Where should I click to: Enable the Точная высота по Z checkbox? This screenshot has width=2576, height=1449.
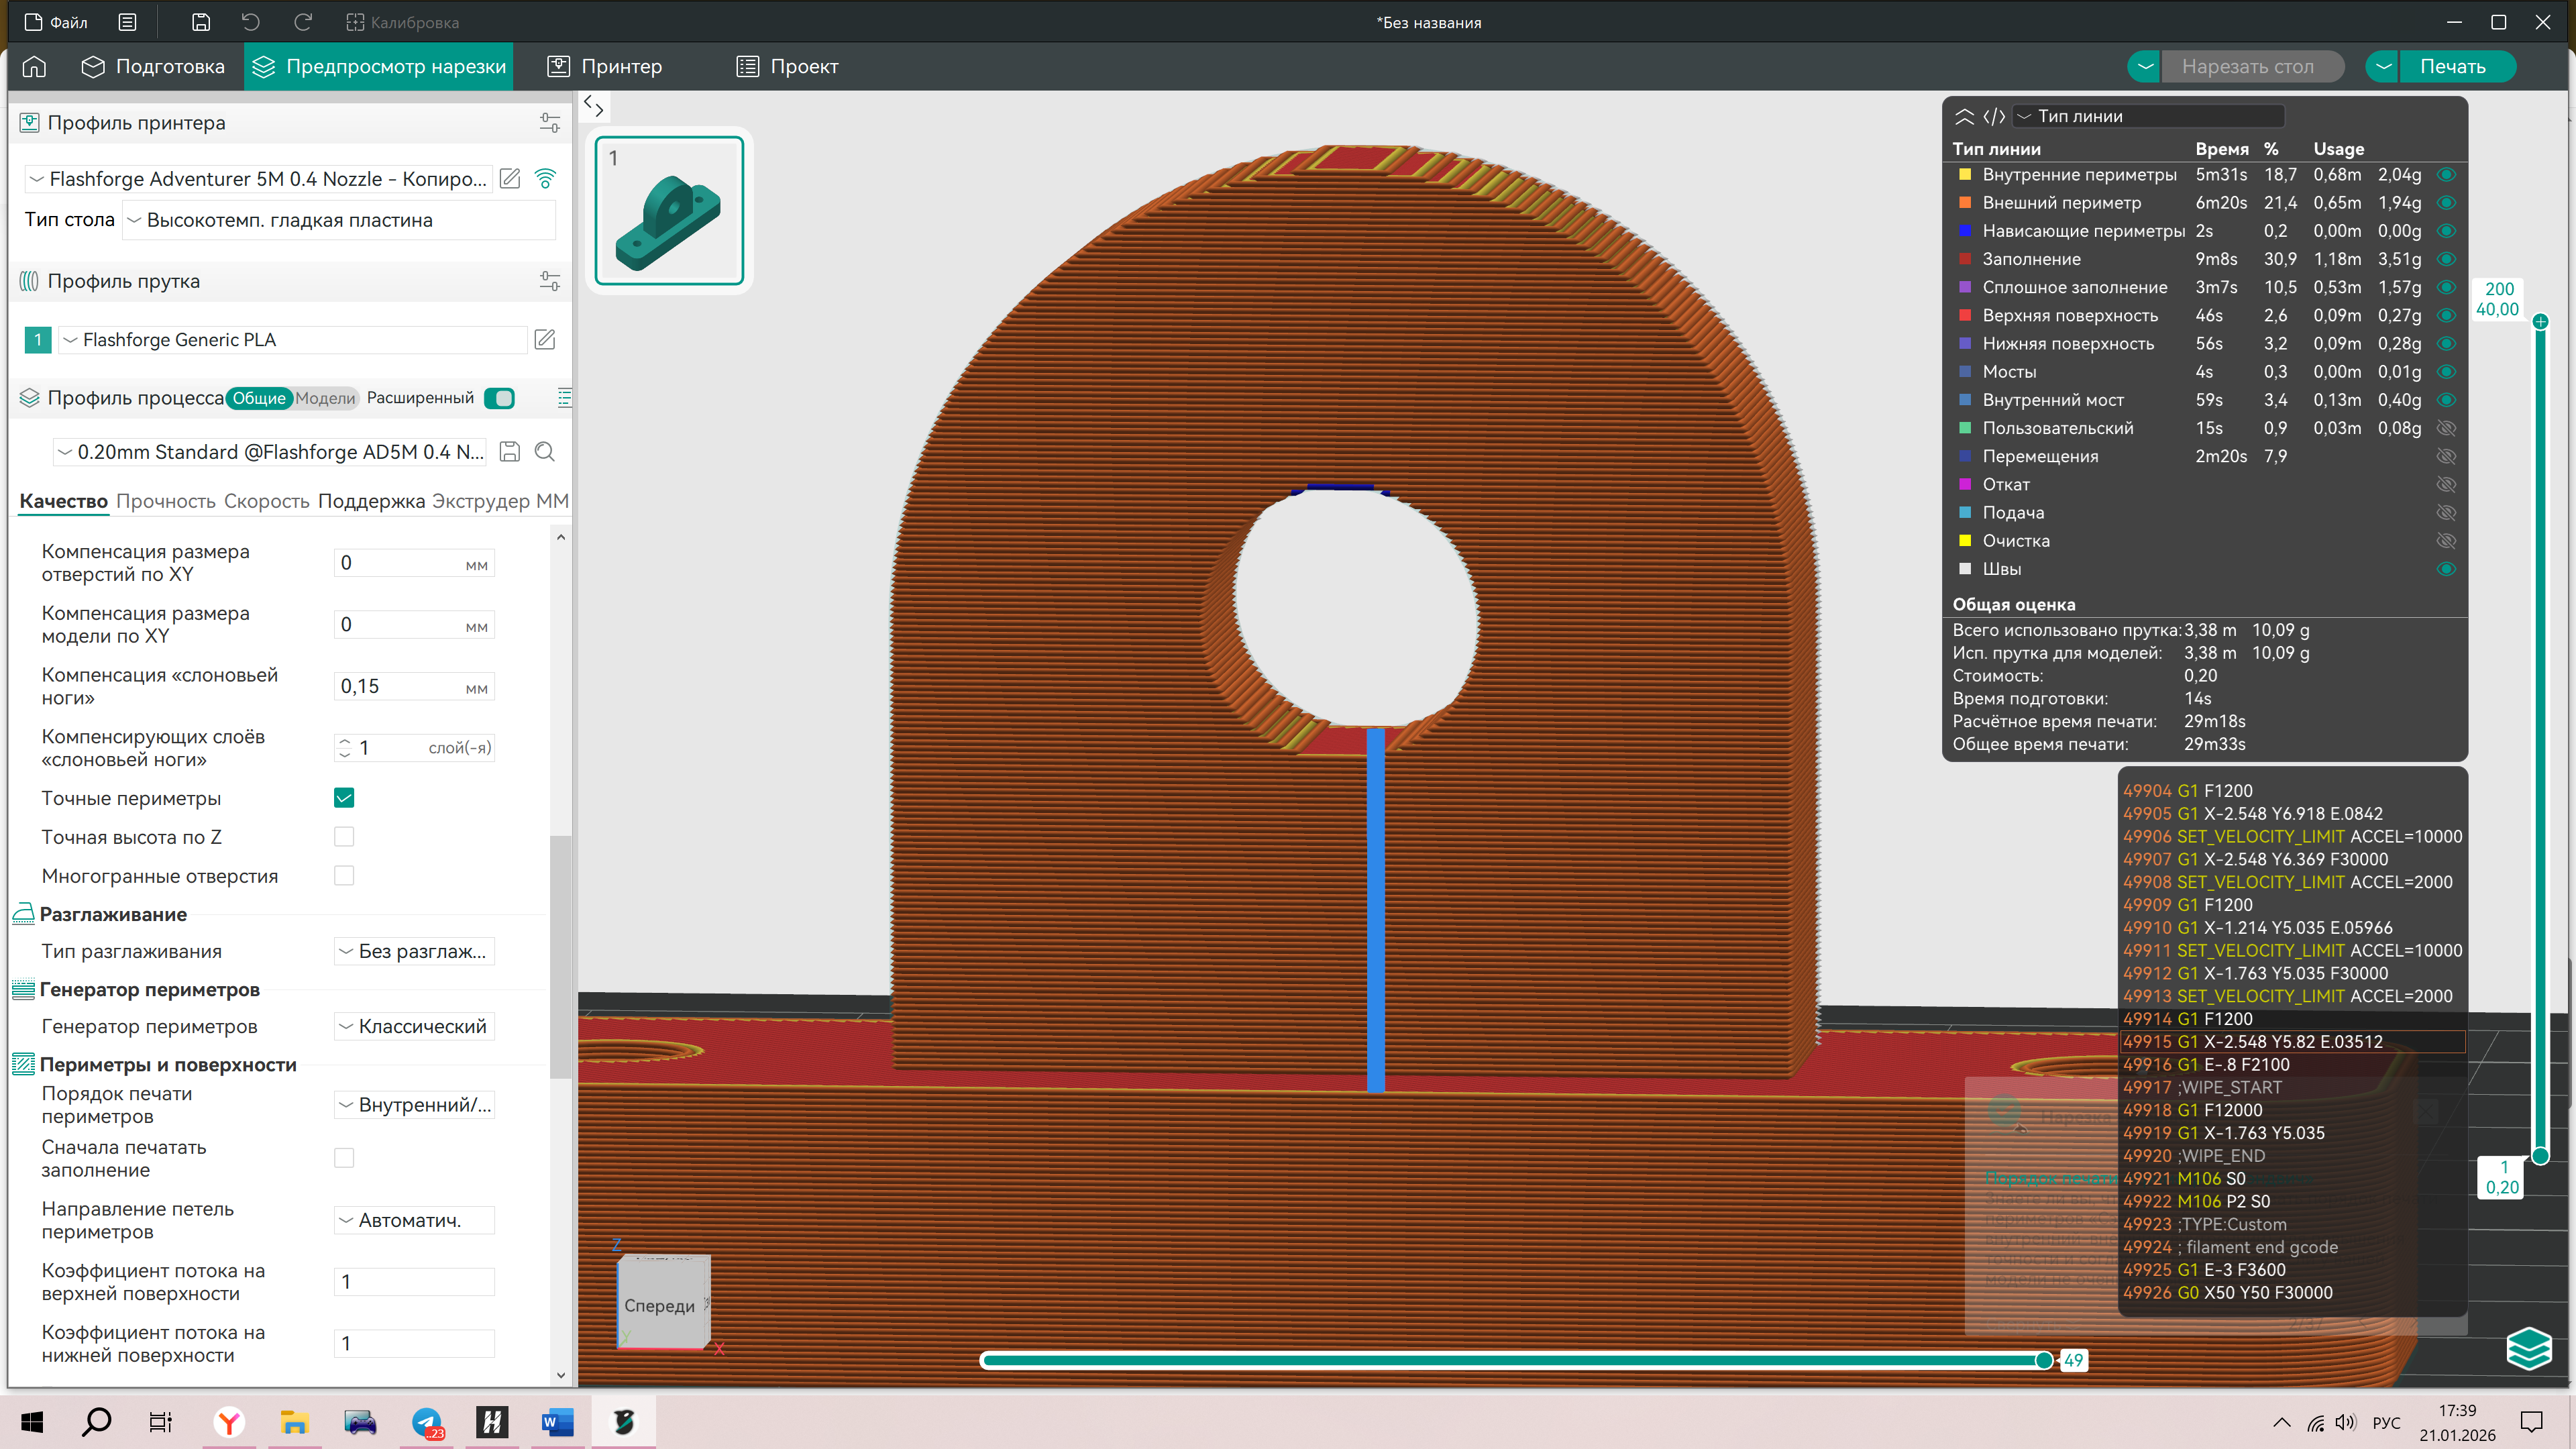click(344, 837)
